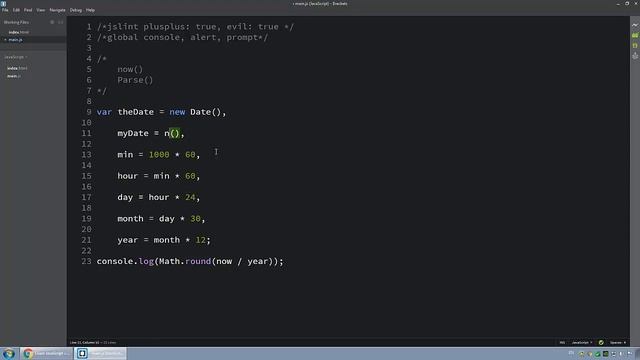
Task: Click the Brackets taskbar button
Action: (101, 353)
